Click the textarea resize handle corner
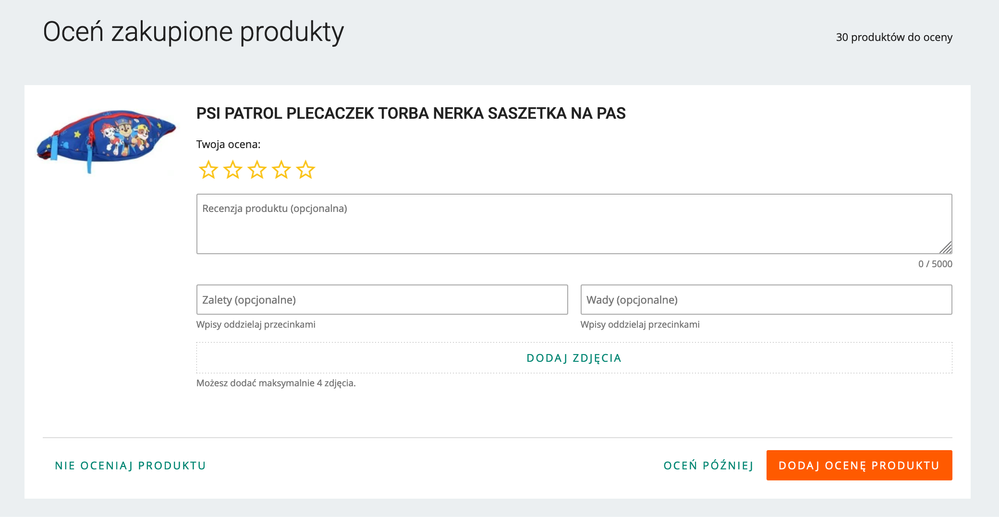999x518 pixels. (x=946, y=247)
